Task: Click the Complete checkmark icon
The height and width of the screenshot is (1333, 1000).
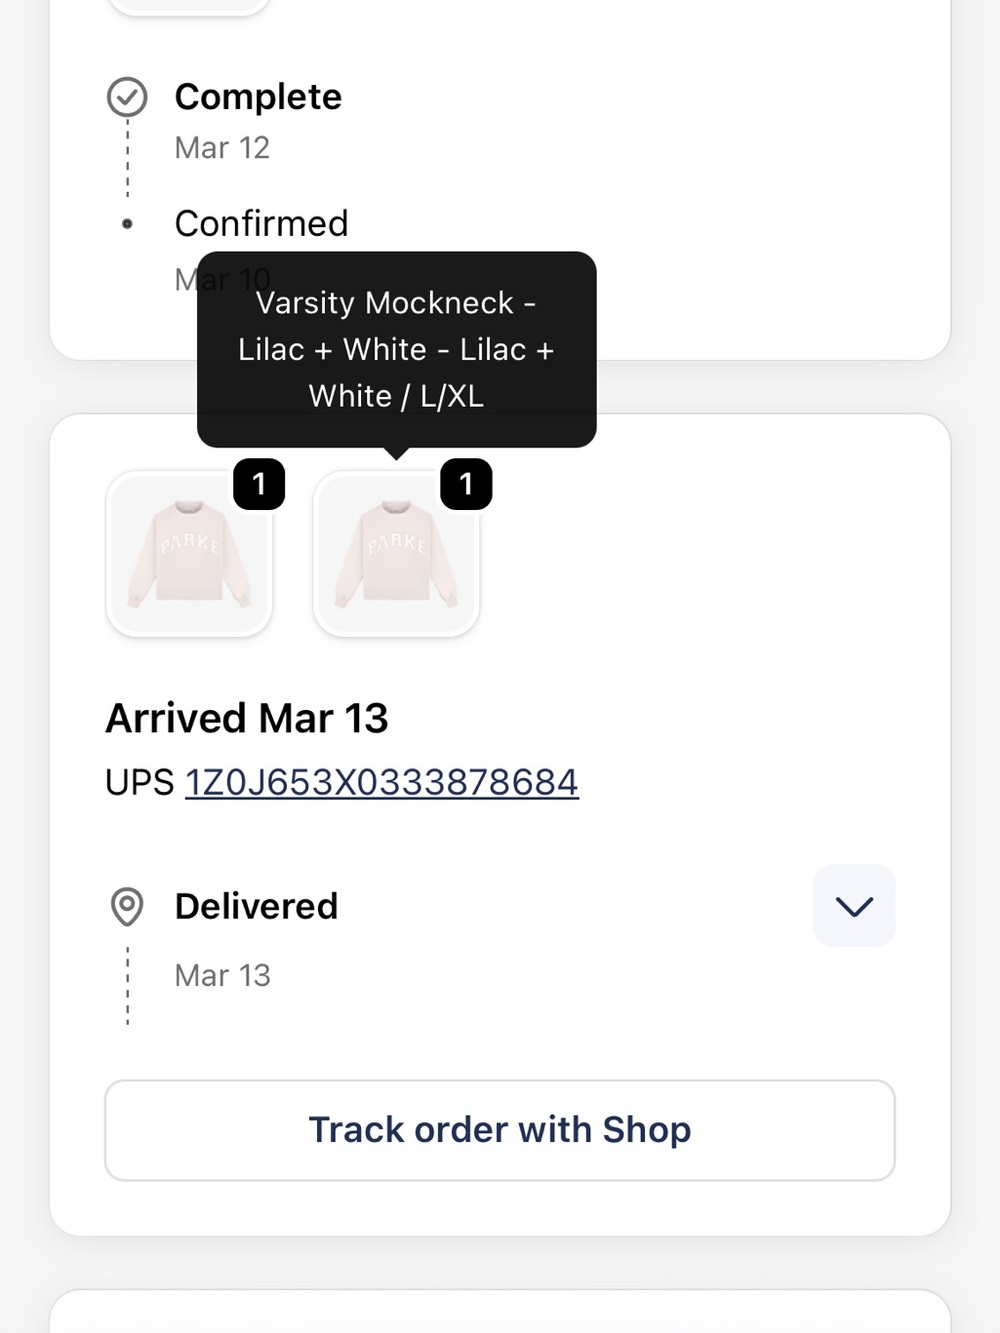Action: click(127, 97)
